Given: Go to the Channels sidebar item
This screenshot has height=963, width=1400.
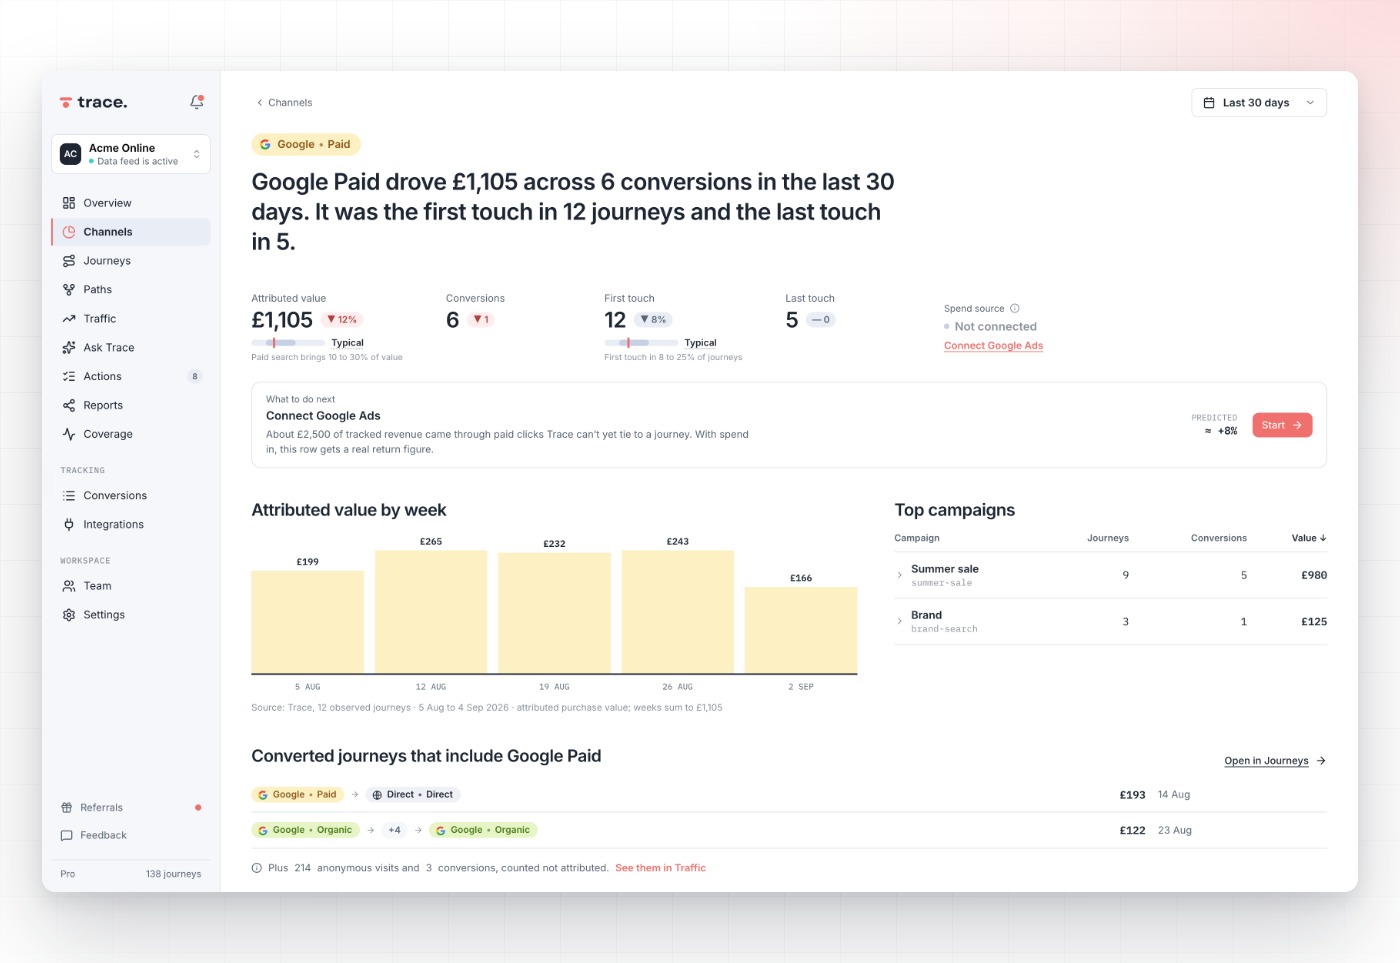Looking at the screenshot, I should pyautogui.click(x=131, y=232).
